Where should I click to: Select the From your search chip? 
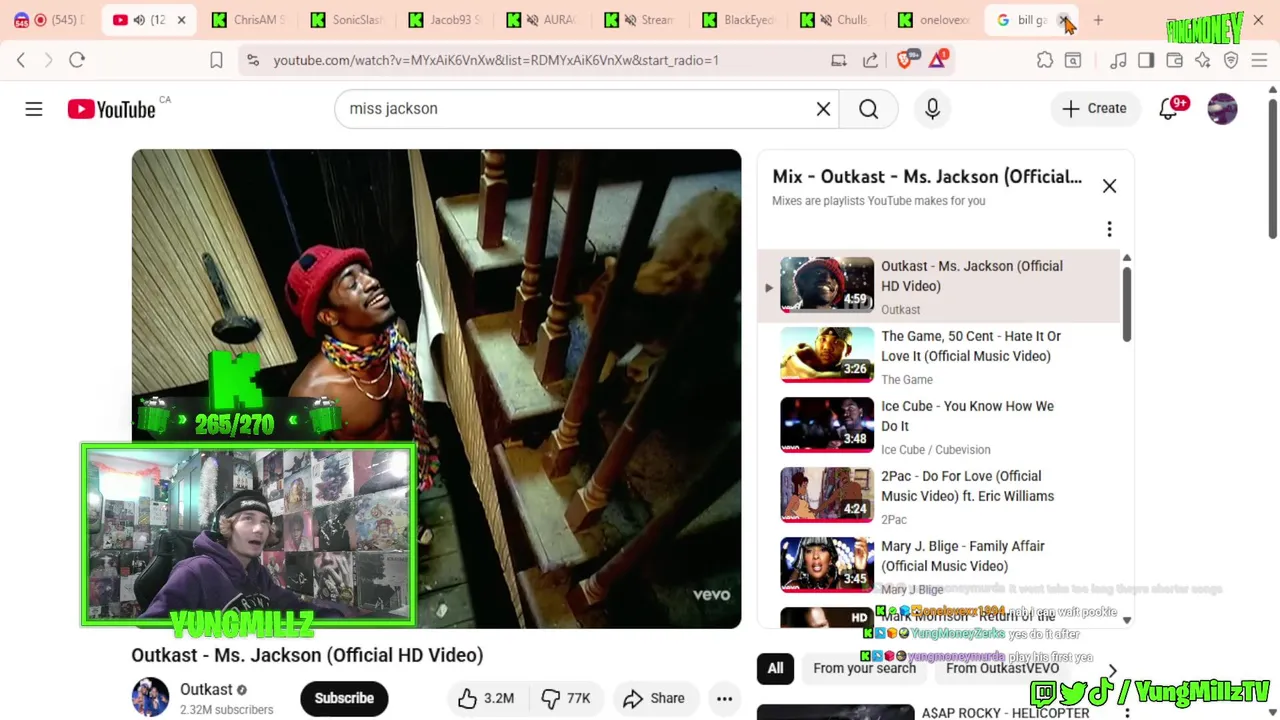(x=864, y=668)
